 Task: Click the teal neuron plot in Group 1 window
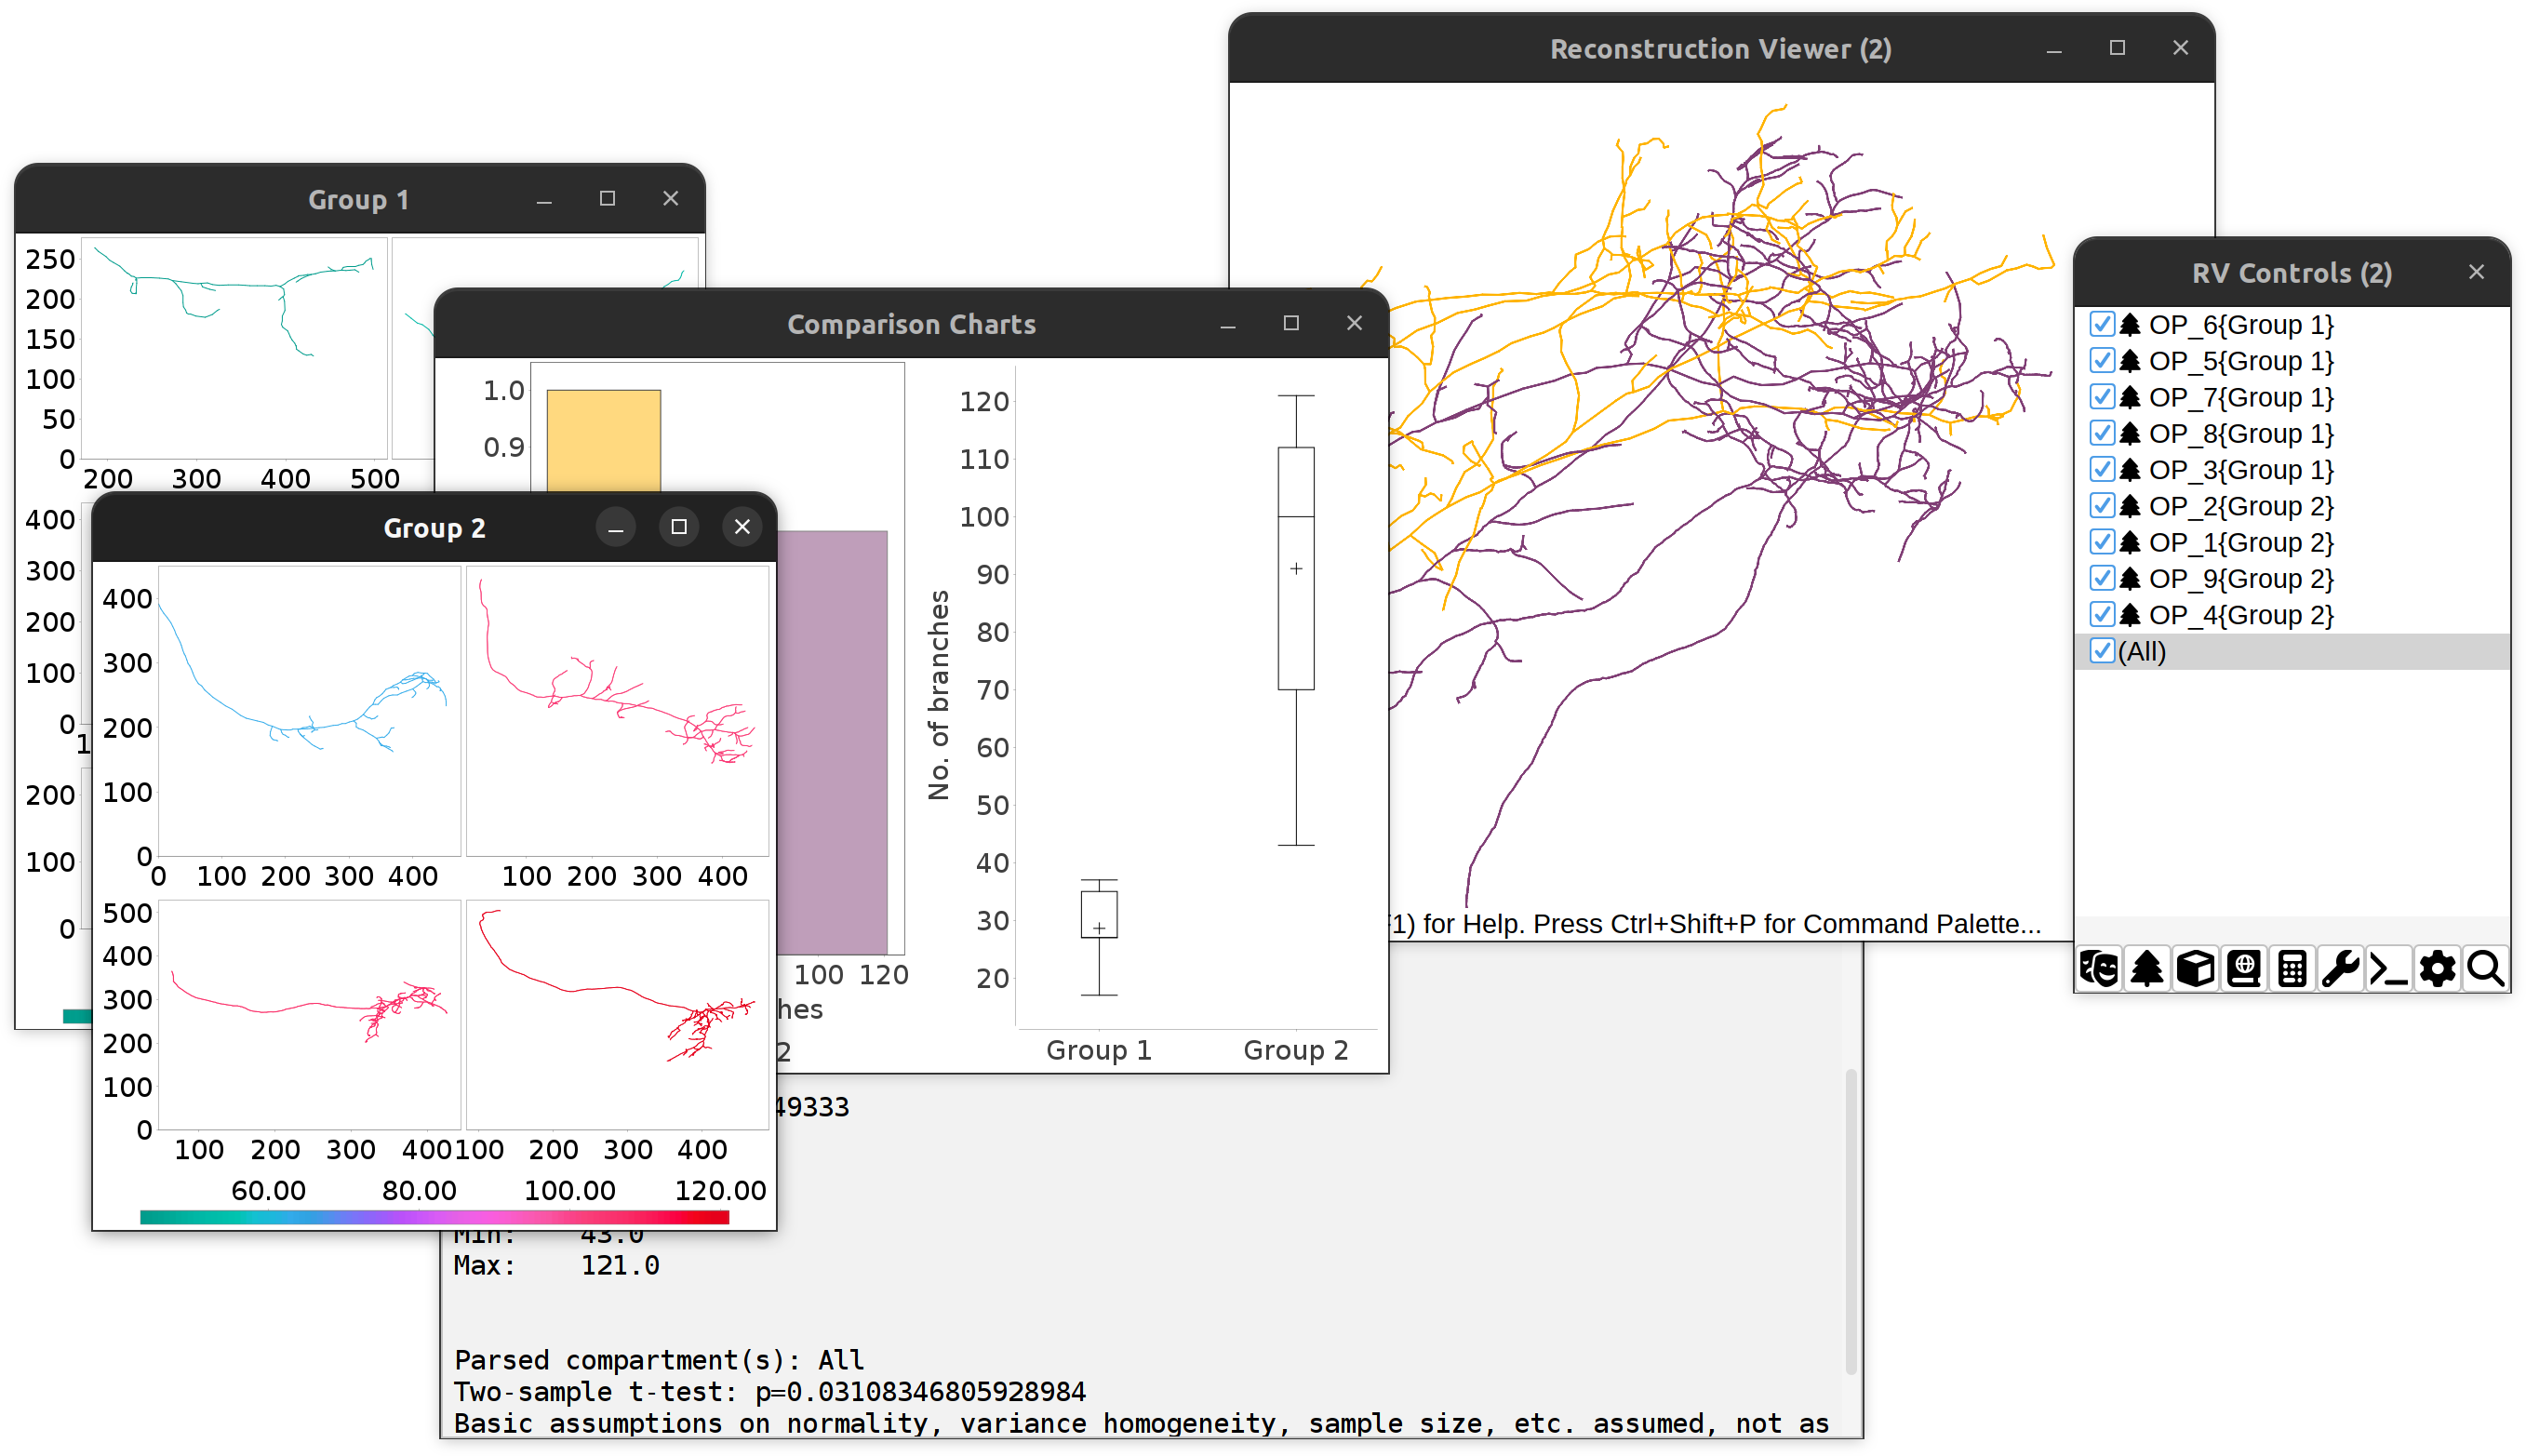tap(234, 348)
